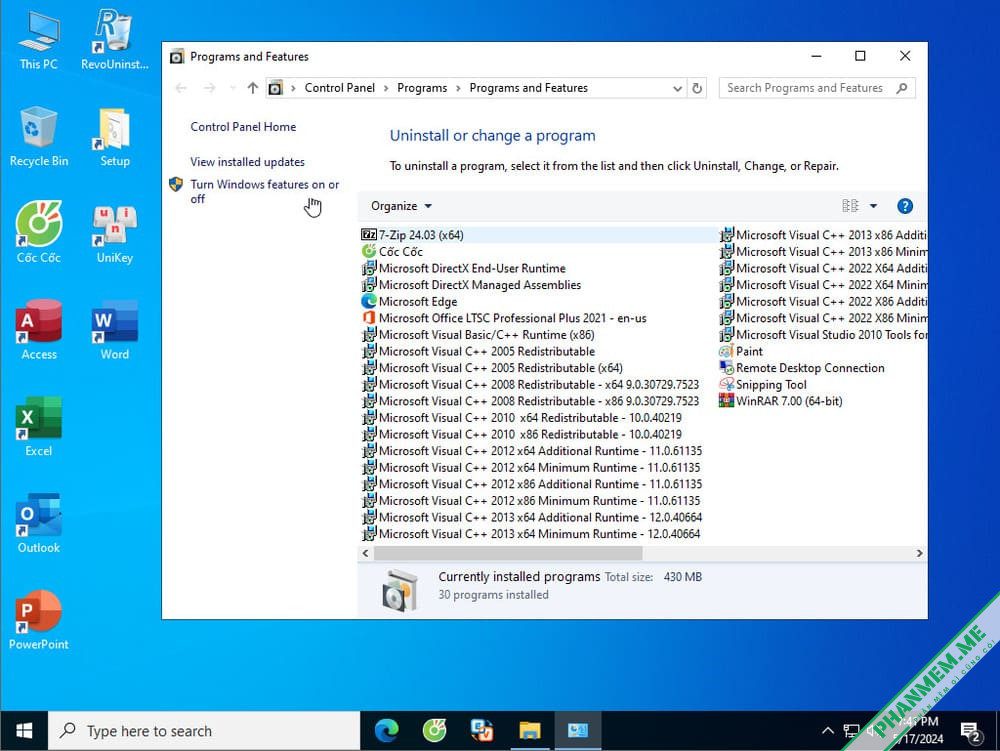Select Microsoft Edge in the program list
Viewport: 1000px width, 751px height.
(409, 302)
